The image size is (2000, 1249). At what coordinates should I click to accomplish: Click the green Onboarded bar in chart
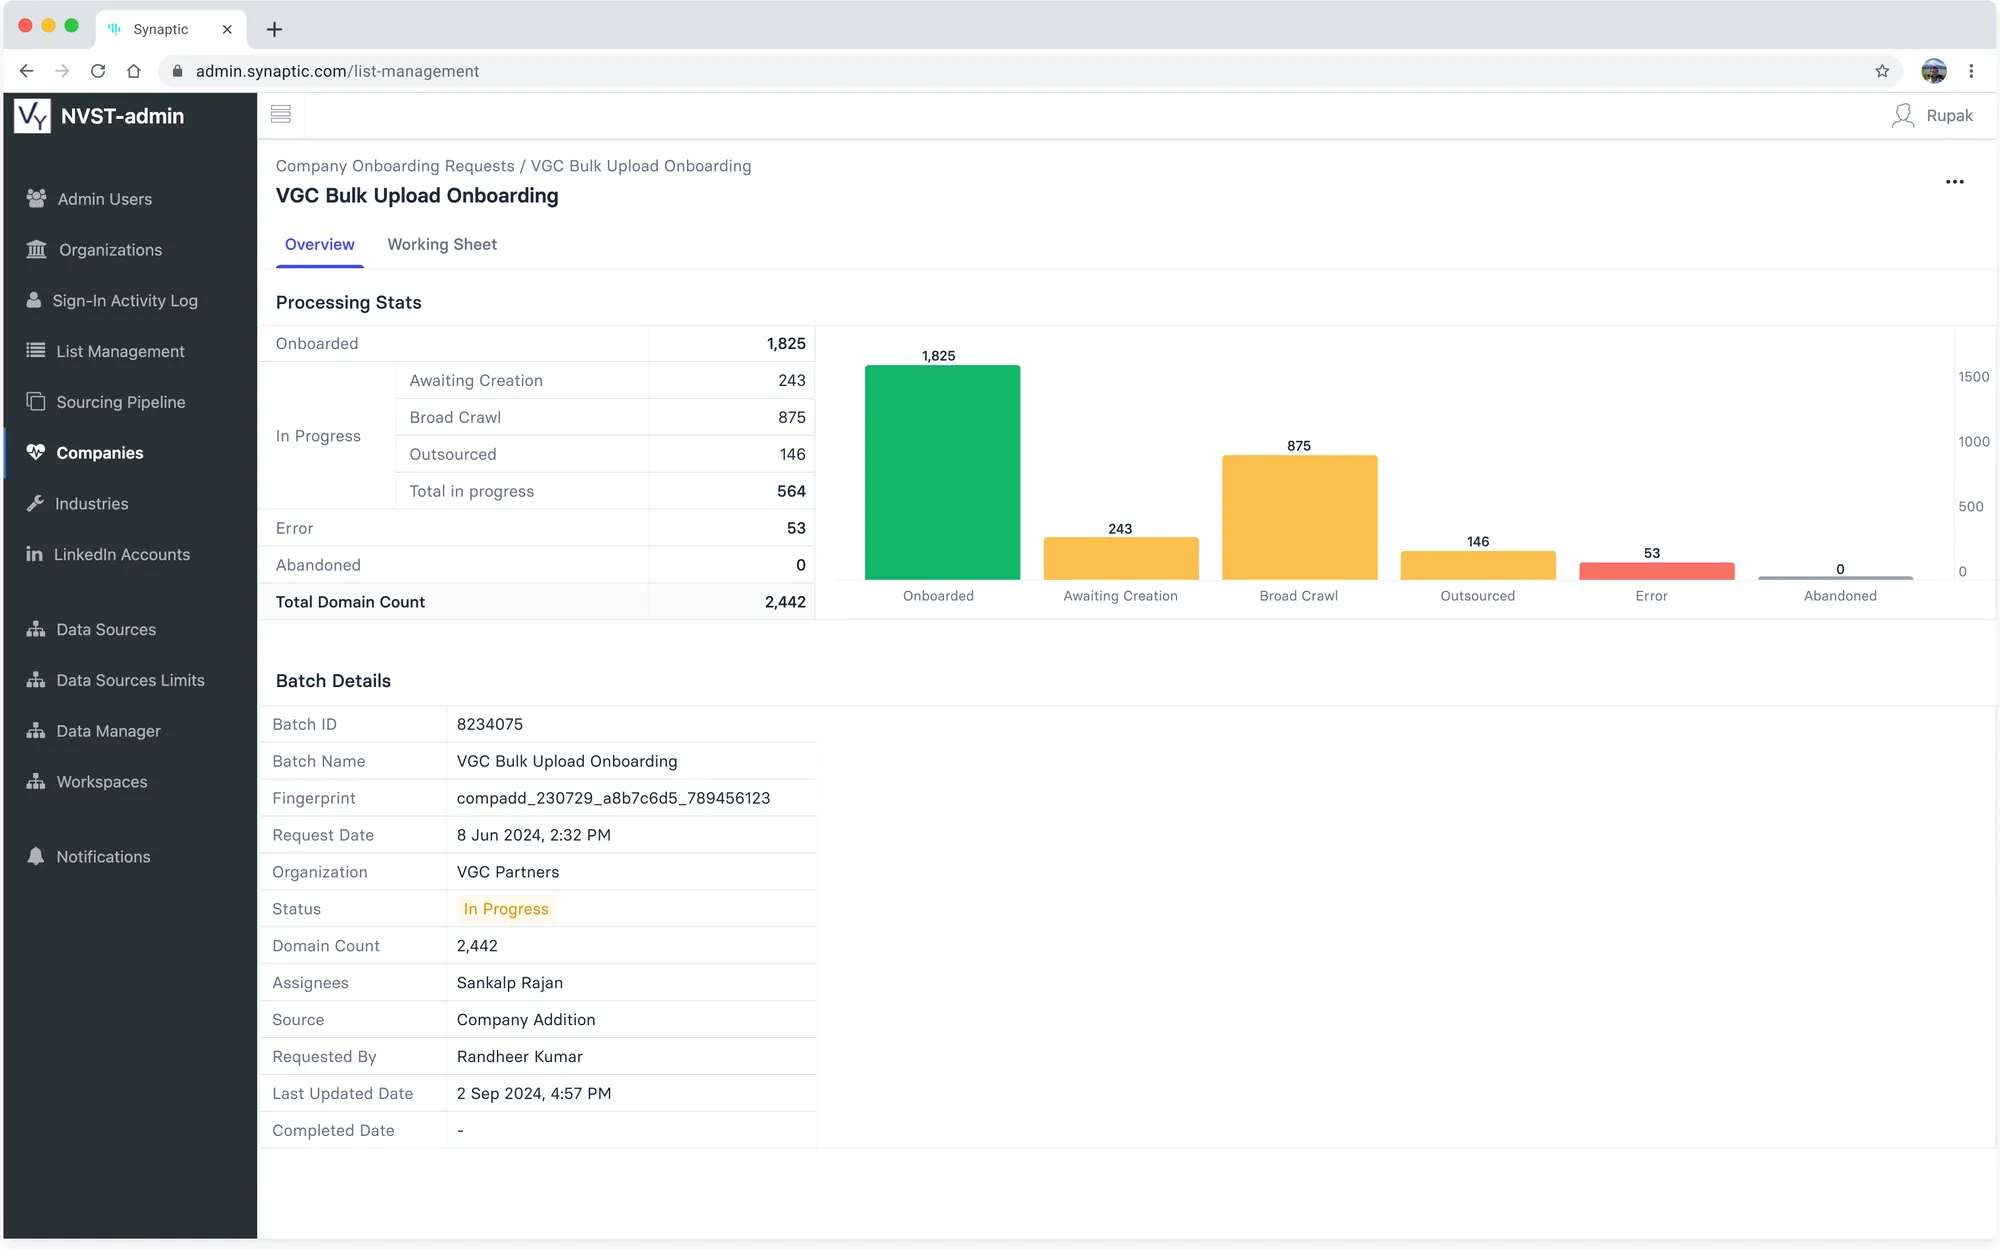pos(942,472)
